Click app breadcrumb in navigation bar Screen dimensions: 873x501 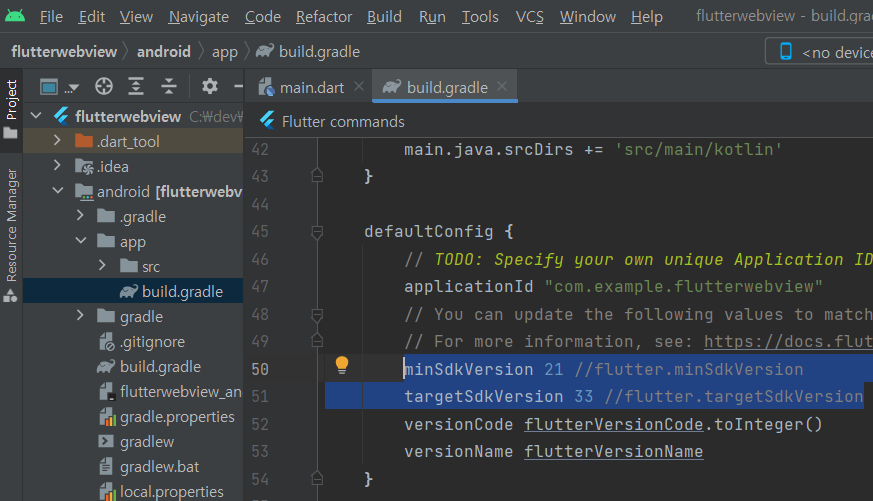point(225,52)
